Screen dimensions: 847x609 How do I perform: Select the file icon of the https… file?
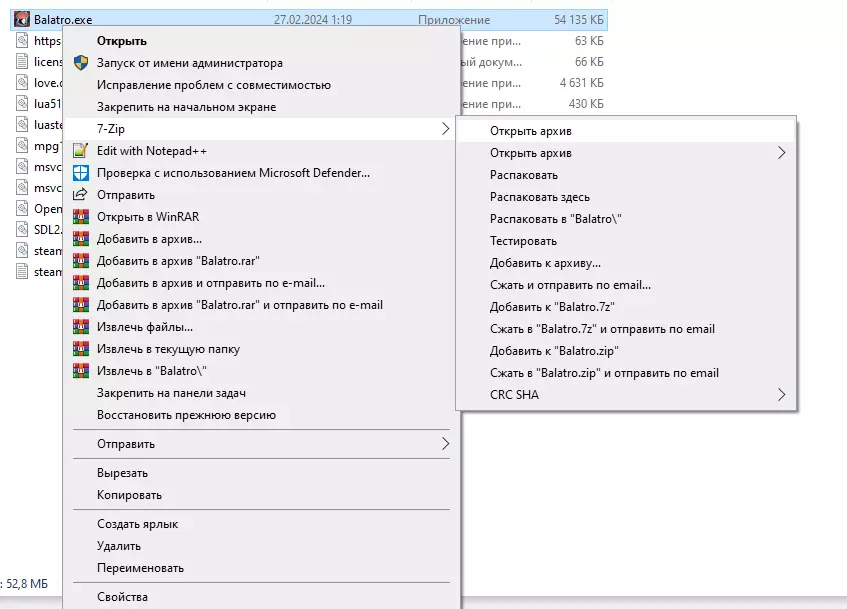(x=22, y=41)
